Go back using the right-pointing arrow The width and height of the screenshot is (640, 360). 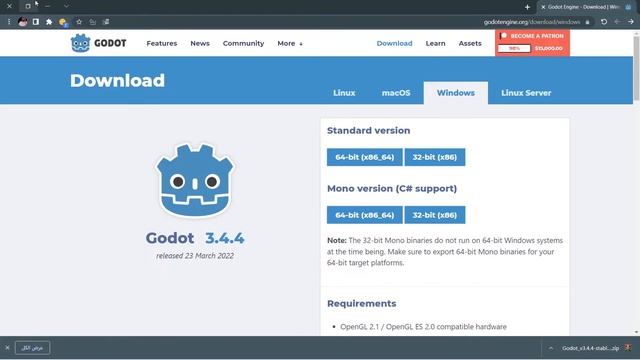coord(631,22)
